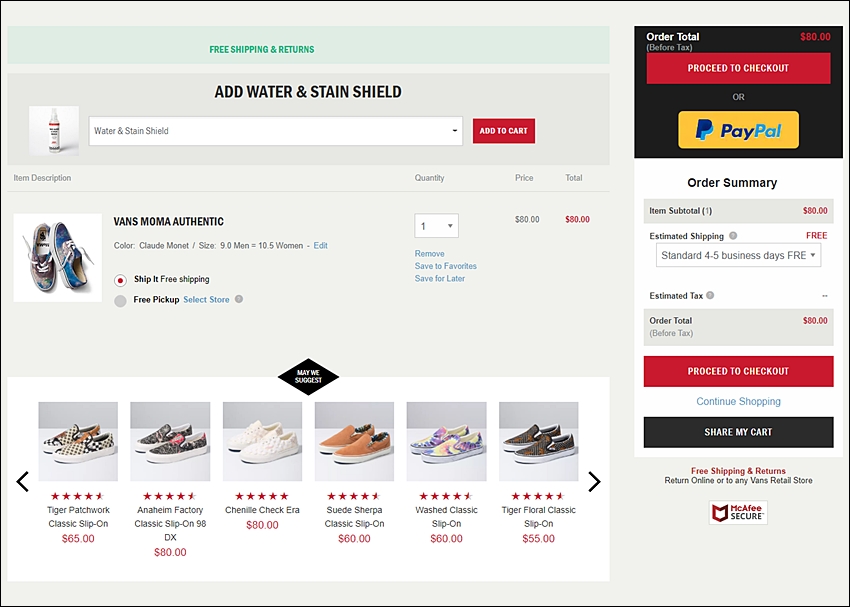The width and height of the screenshot is (850, 607).
Task: Click the Tiger Patchwork Classic Slip-On name
Action: [78, 517]
